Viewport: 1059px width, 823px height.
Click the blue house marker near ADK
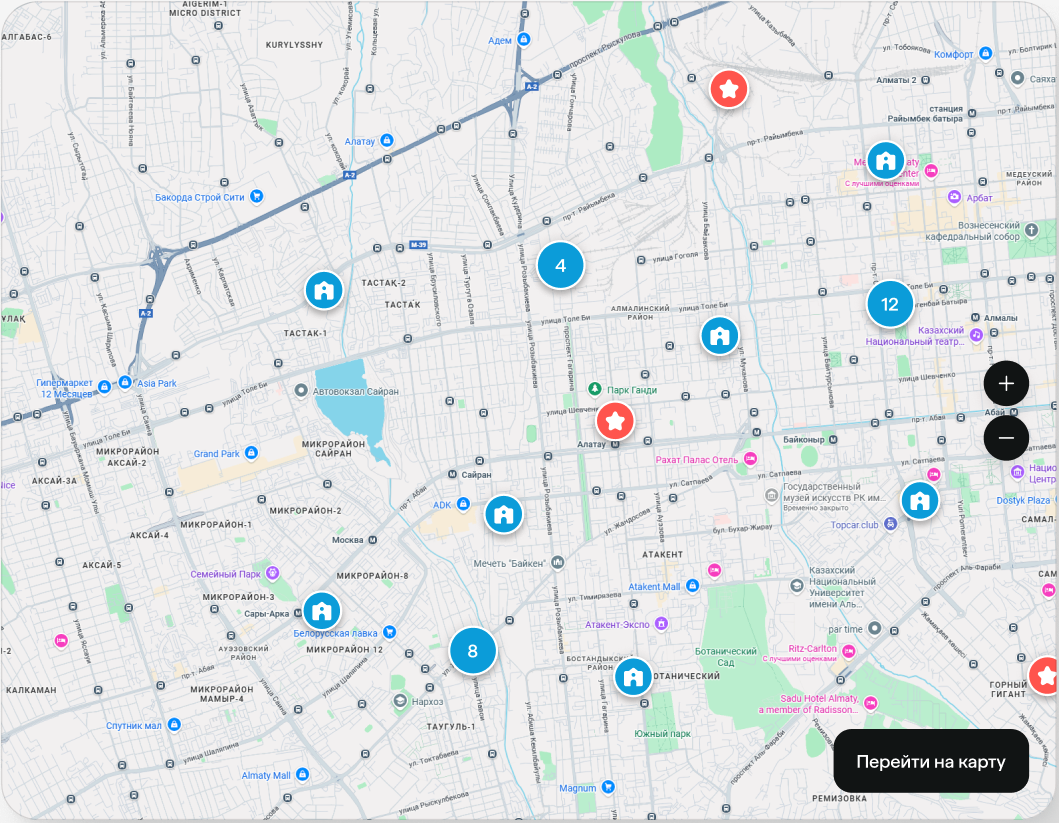[504, 515]
